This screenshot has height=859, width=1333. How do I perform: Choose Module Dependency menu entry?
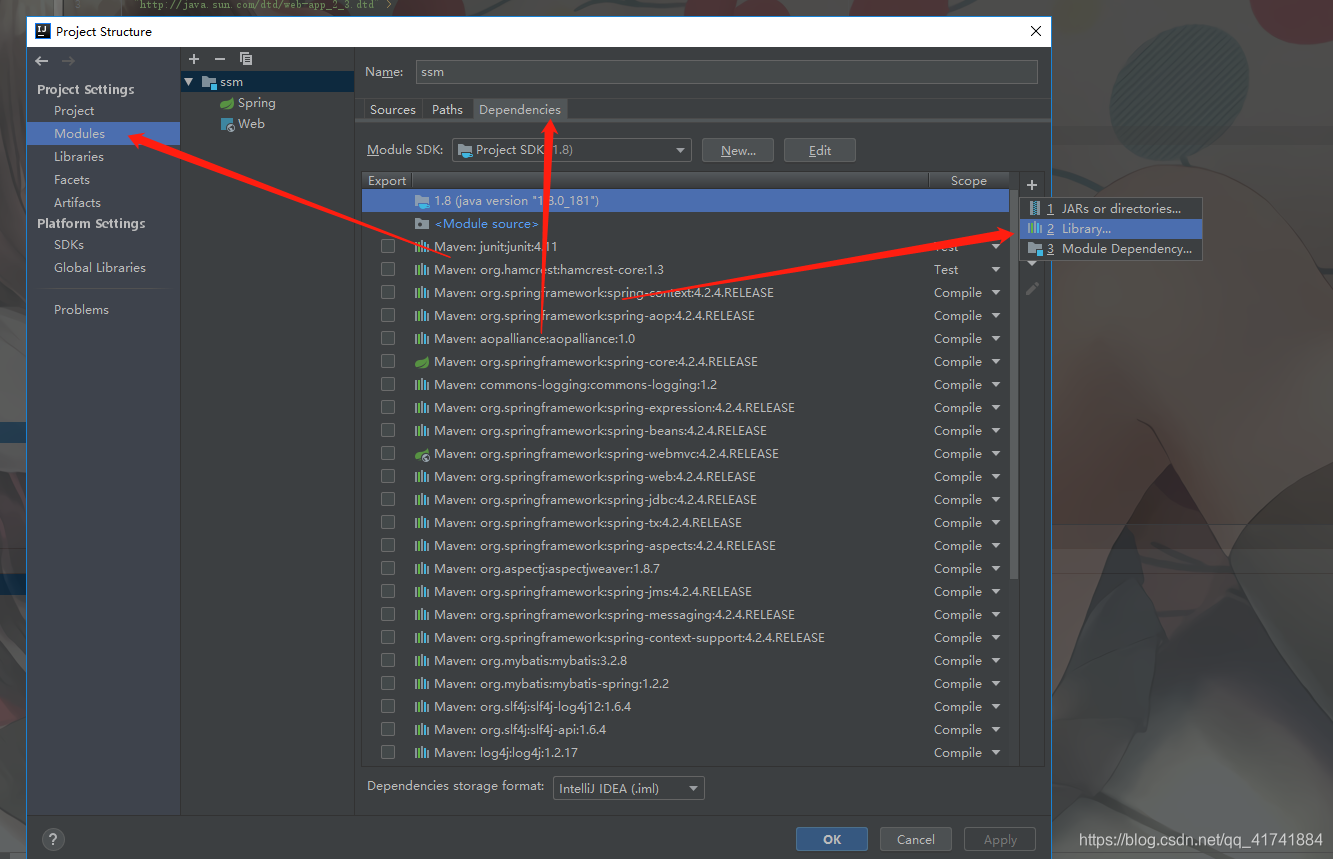point(1111,249)
